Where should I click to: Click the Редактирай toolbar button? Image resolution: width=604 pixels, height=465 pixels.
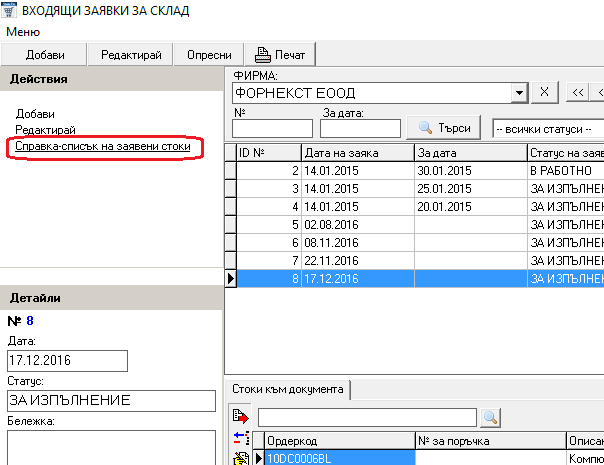click(x=131, y=55)
